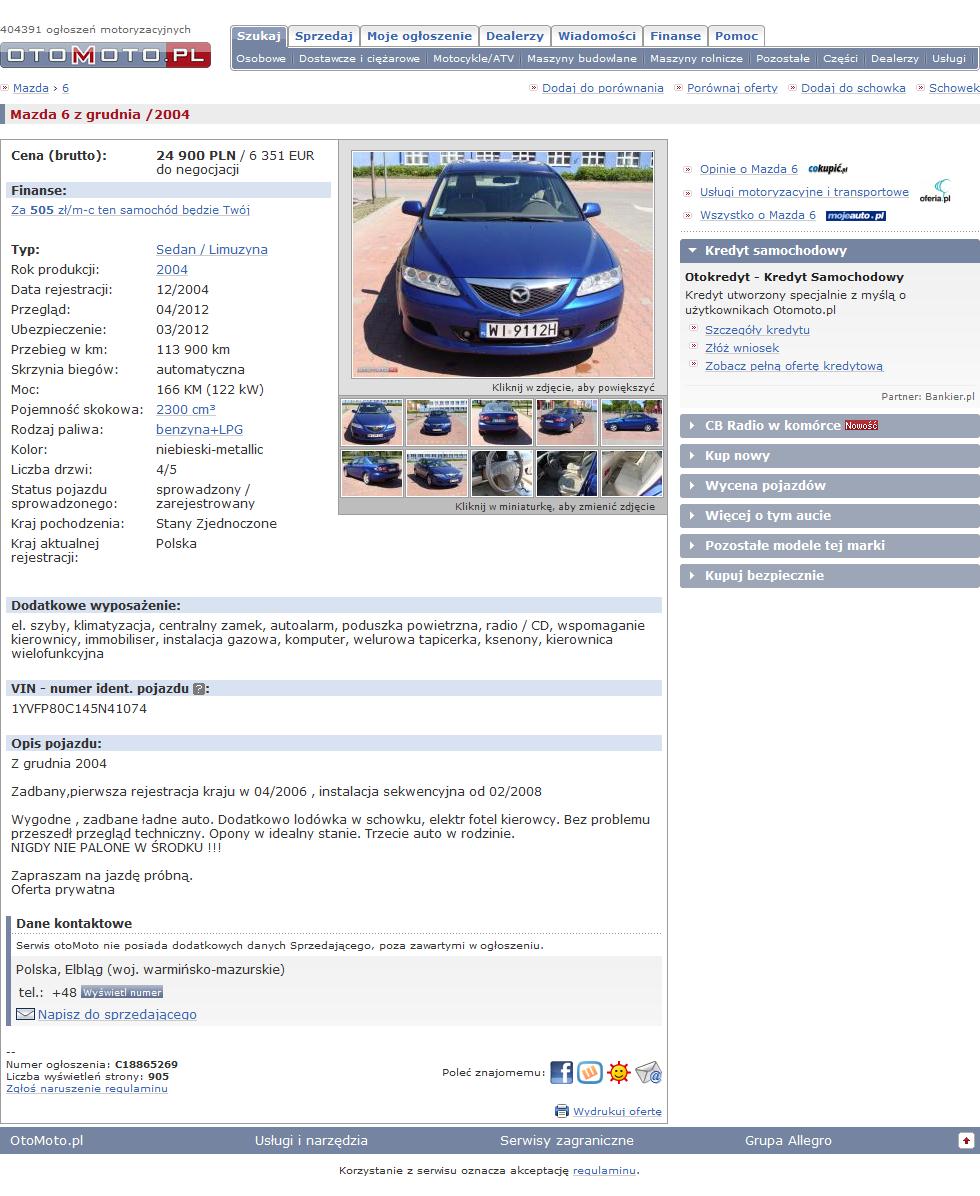This screenshot has height=1196, width=980.
Task: Open Opinie o Mazda 6
Action: click(x=749, y=169)
